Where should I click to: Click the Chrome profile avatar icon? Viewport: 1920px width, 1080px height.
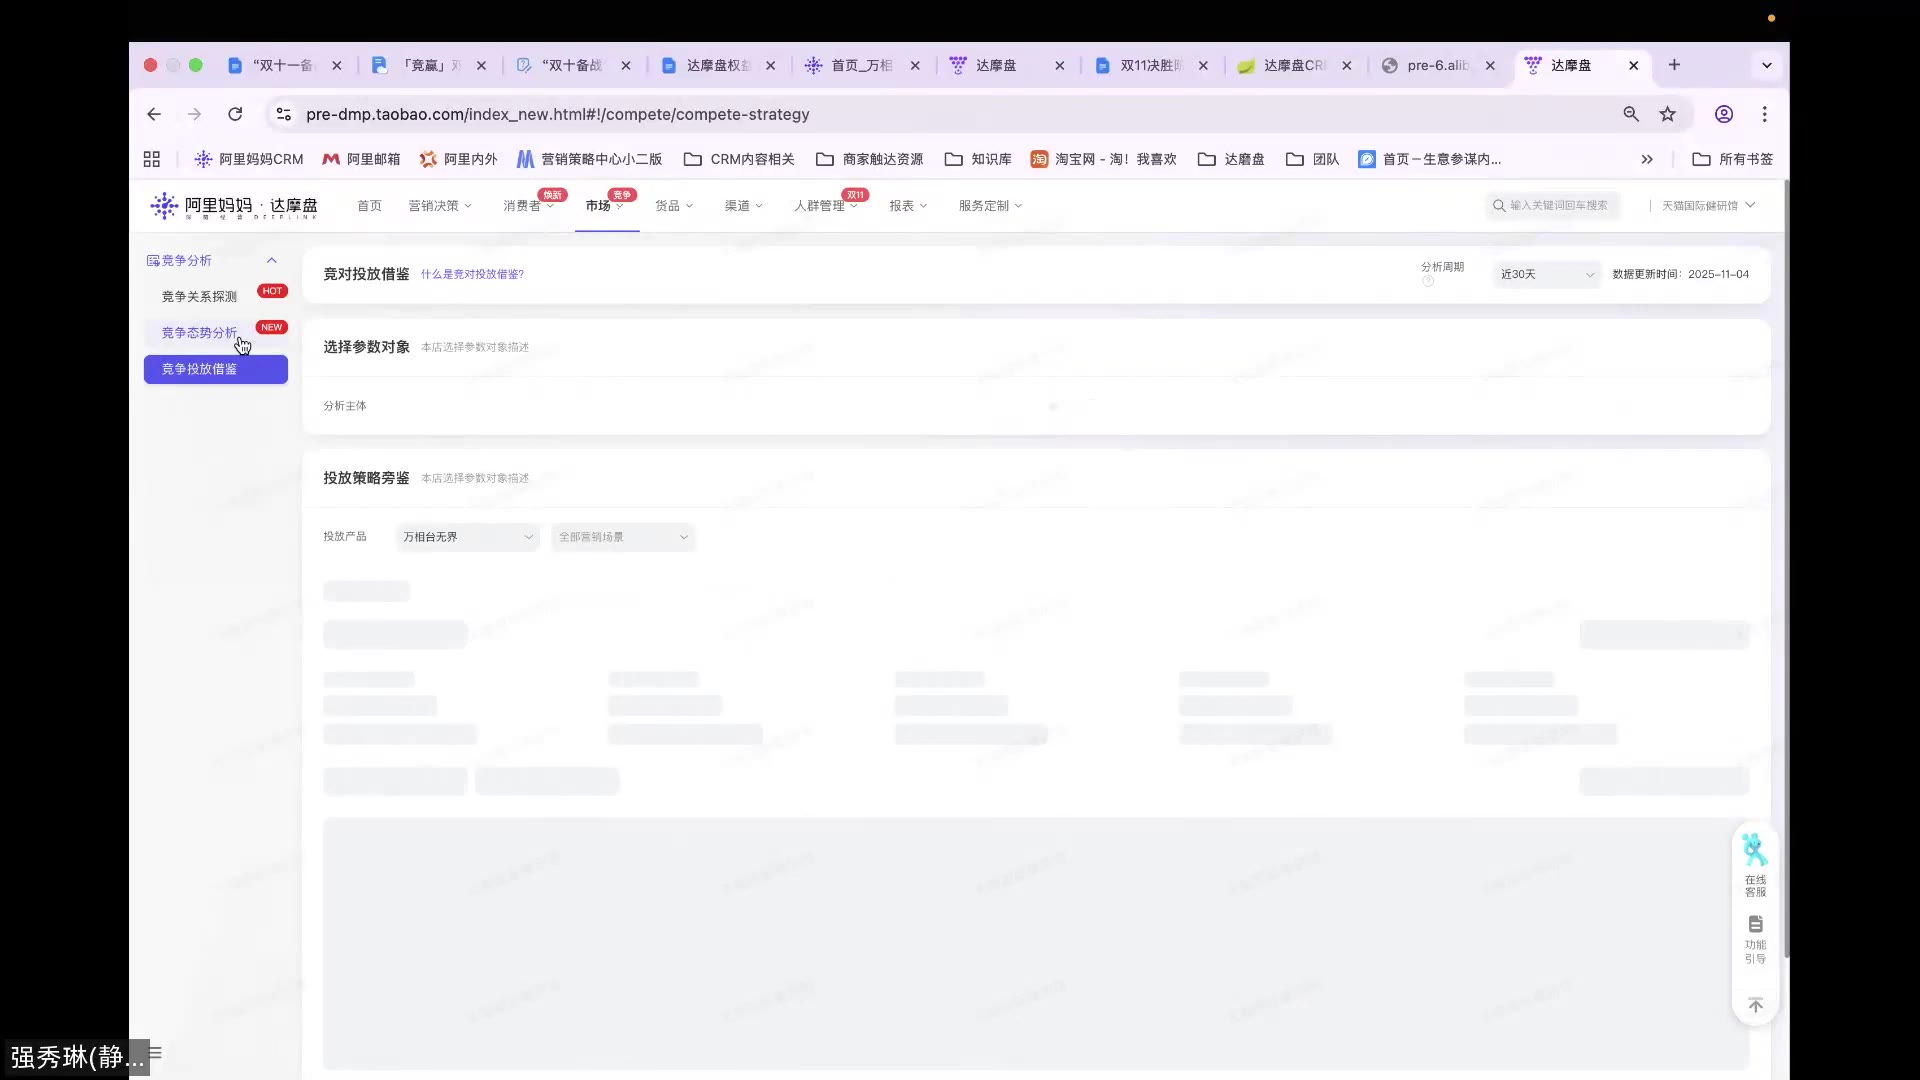(x=1724, y=114)
